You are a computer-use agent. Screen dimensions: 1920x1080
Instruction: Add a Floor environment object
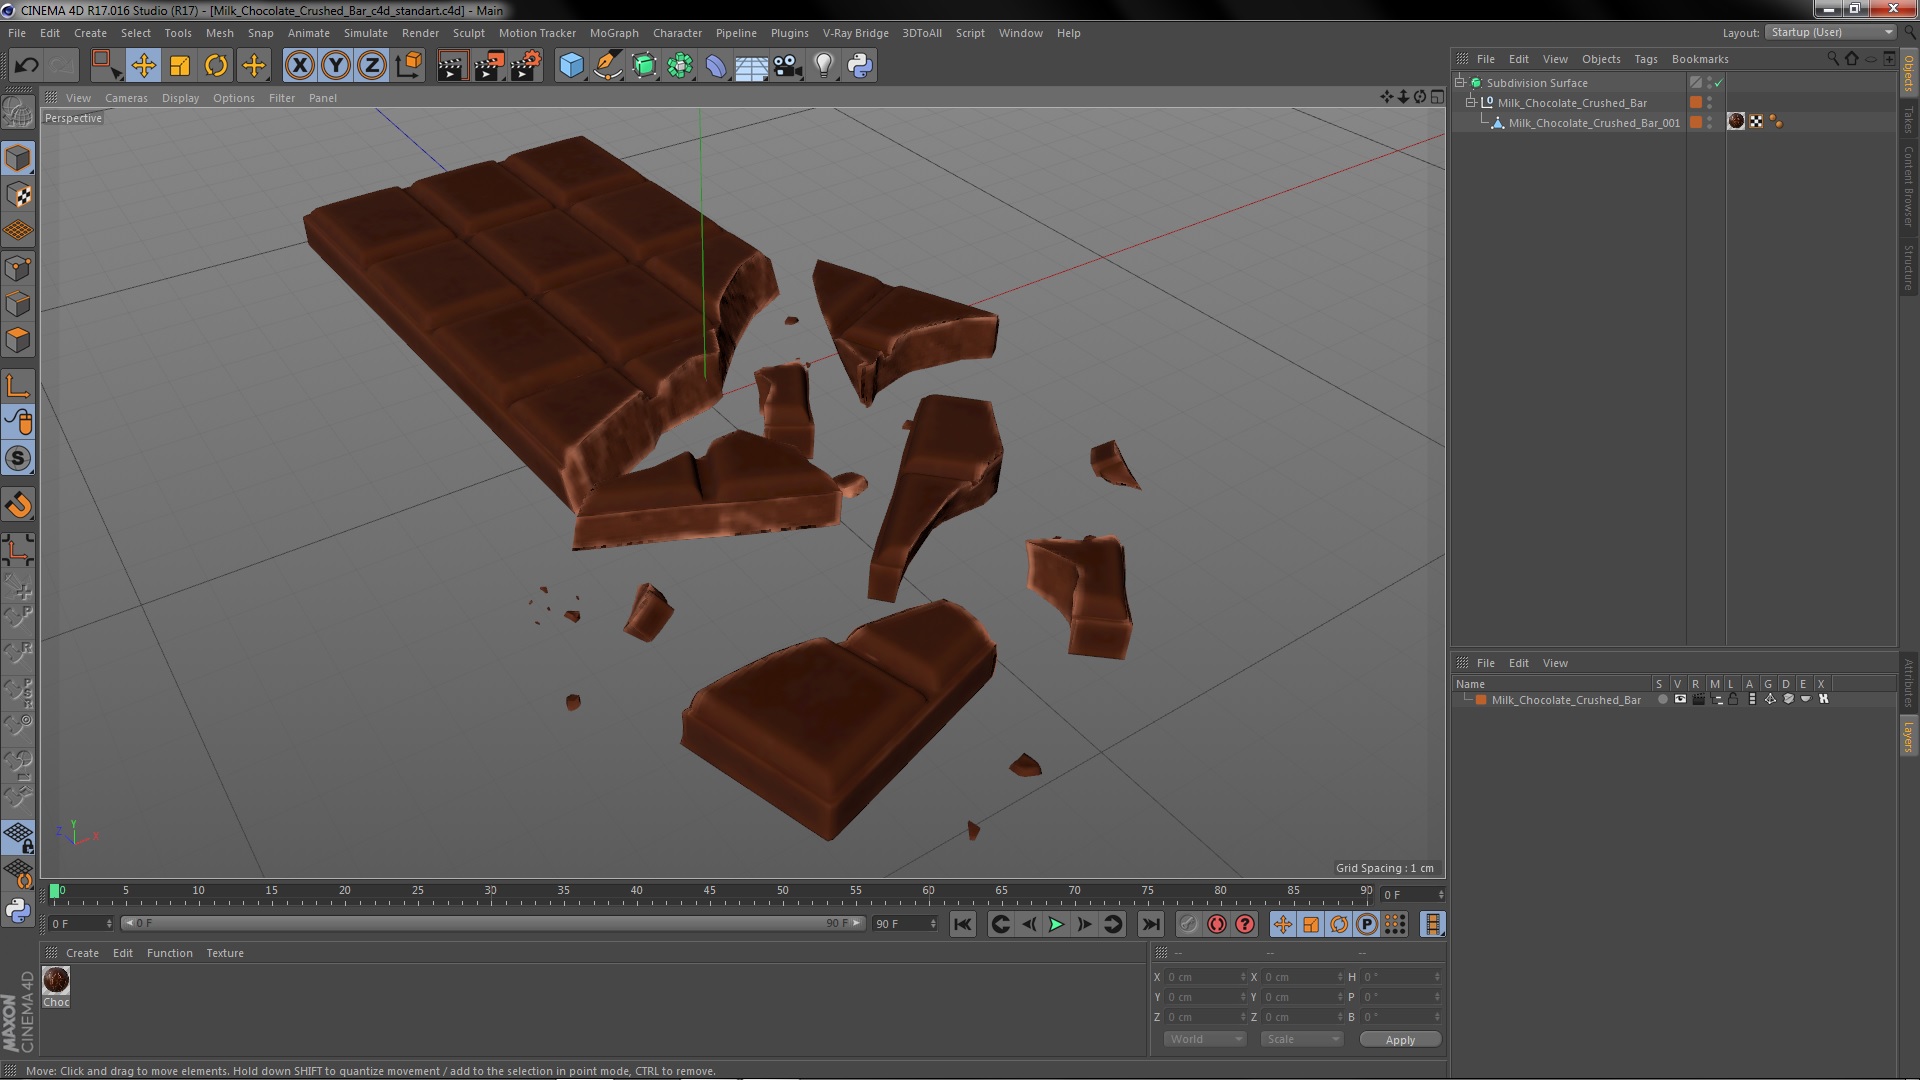pyautogui.click(x=752, y=66)
